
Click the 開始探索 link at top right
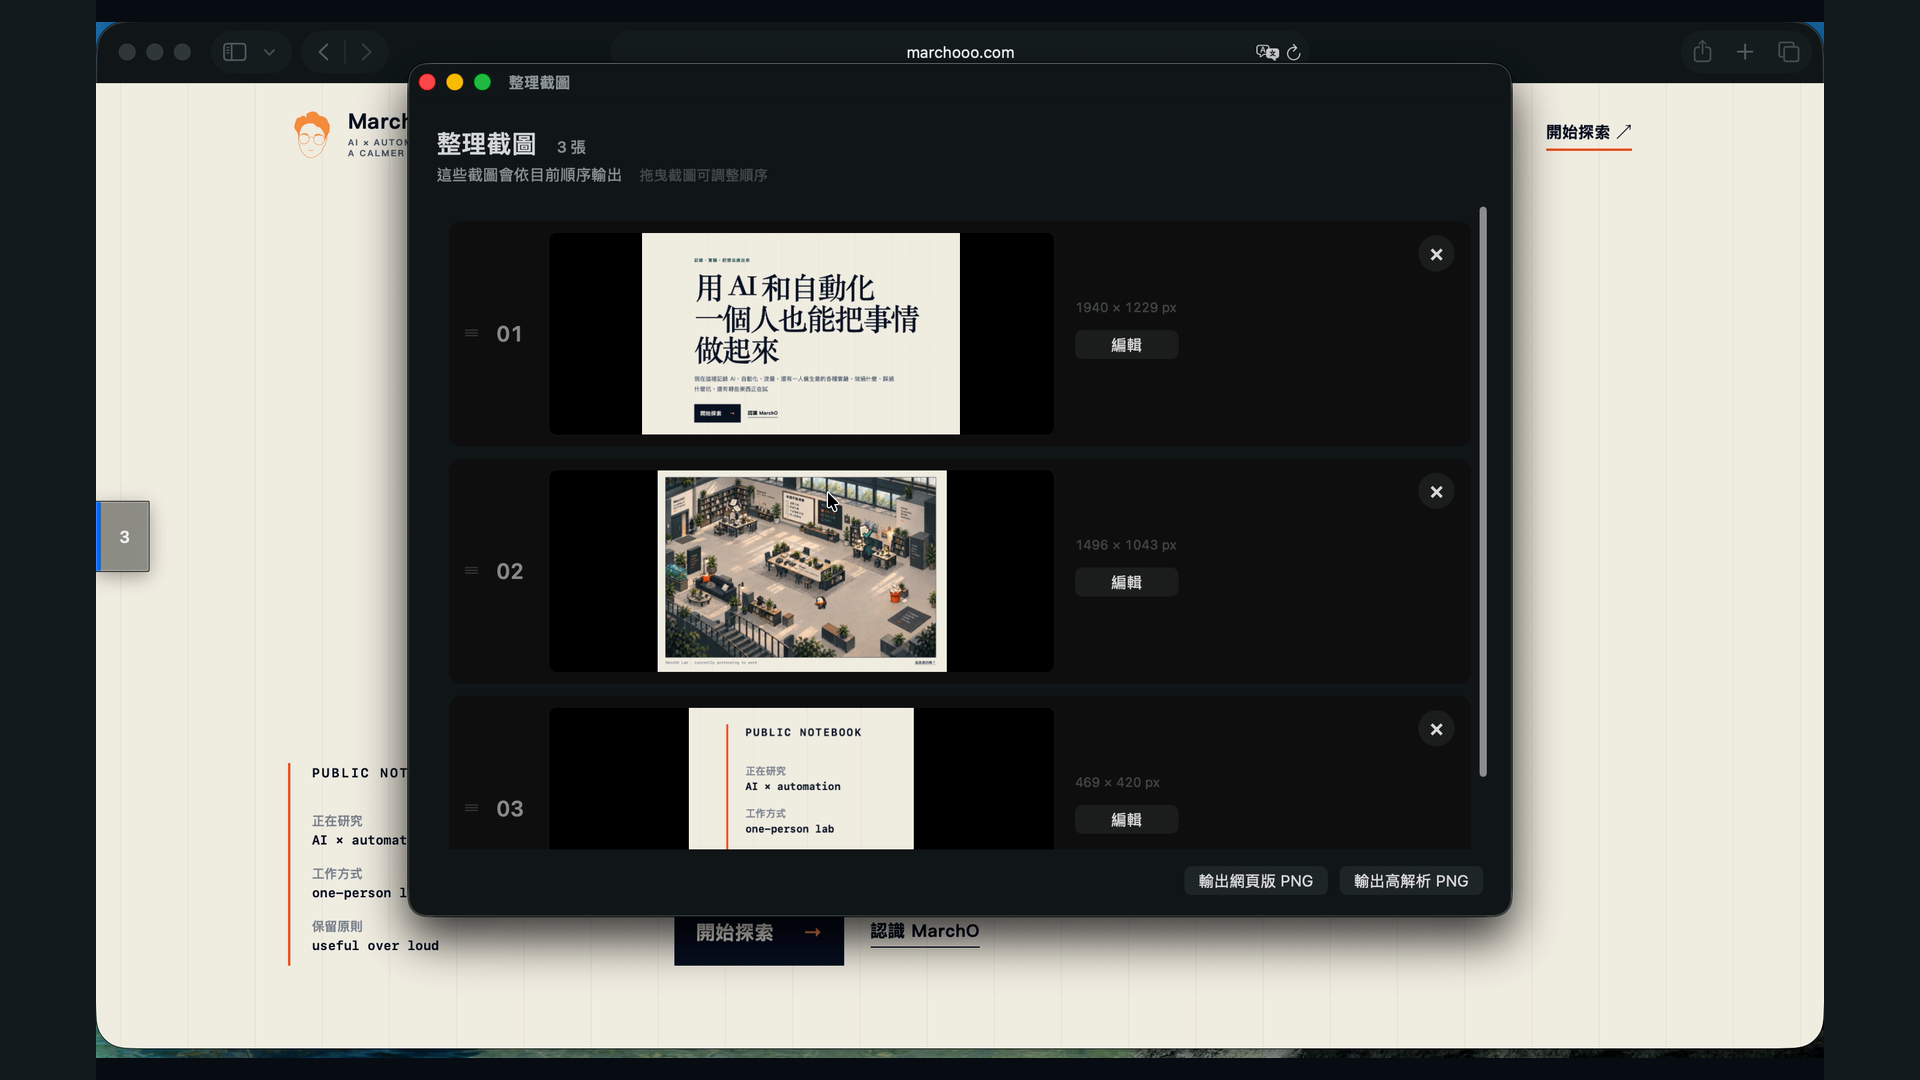1588,133
